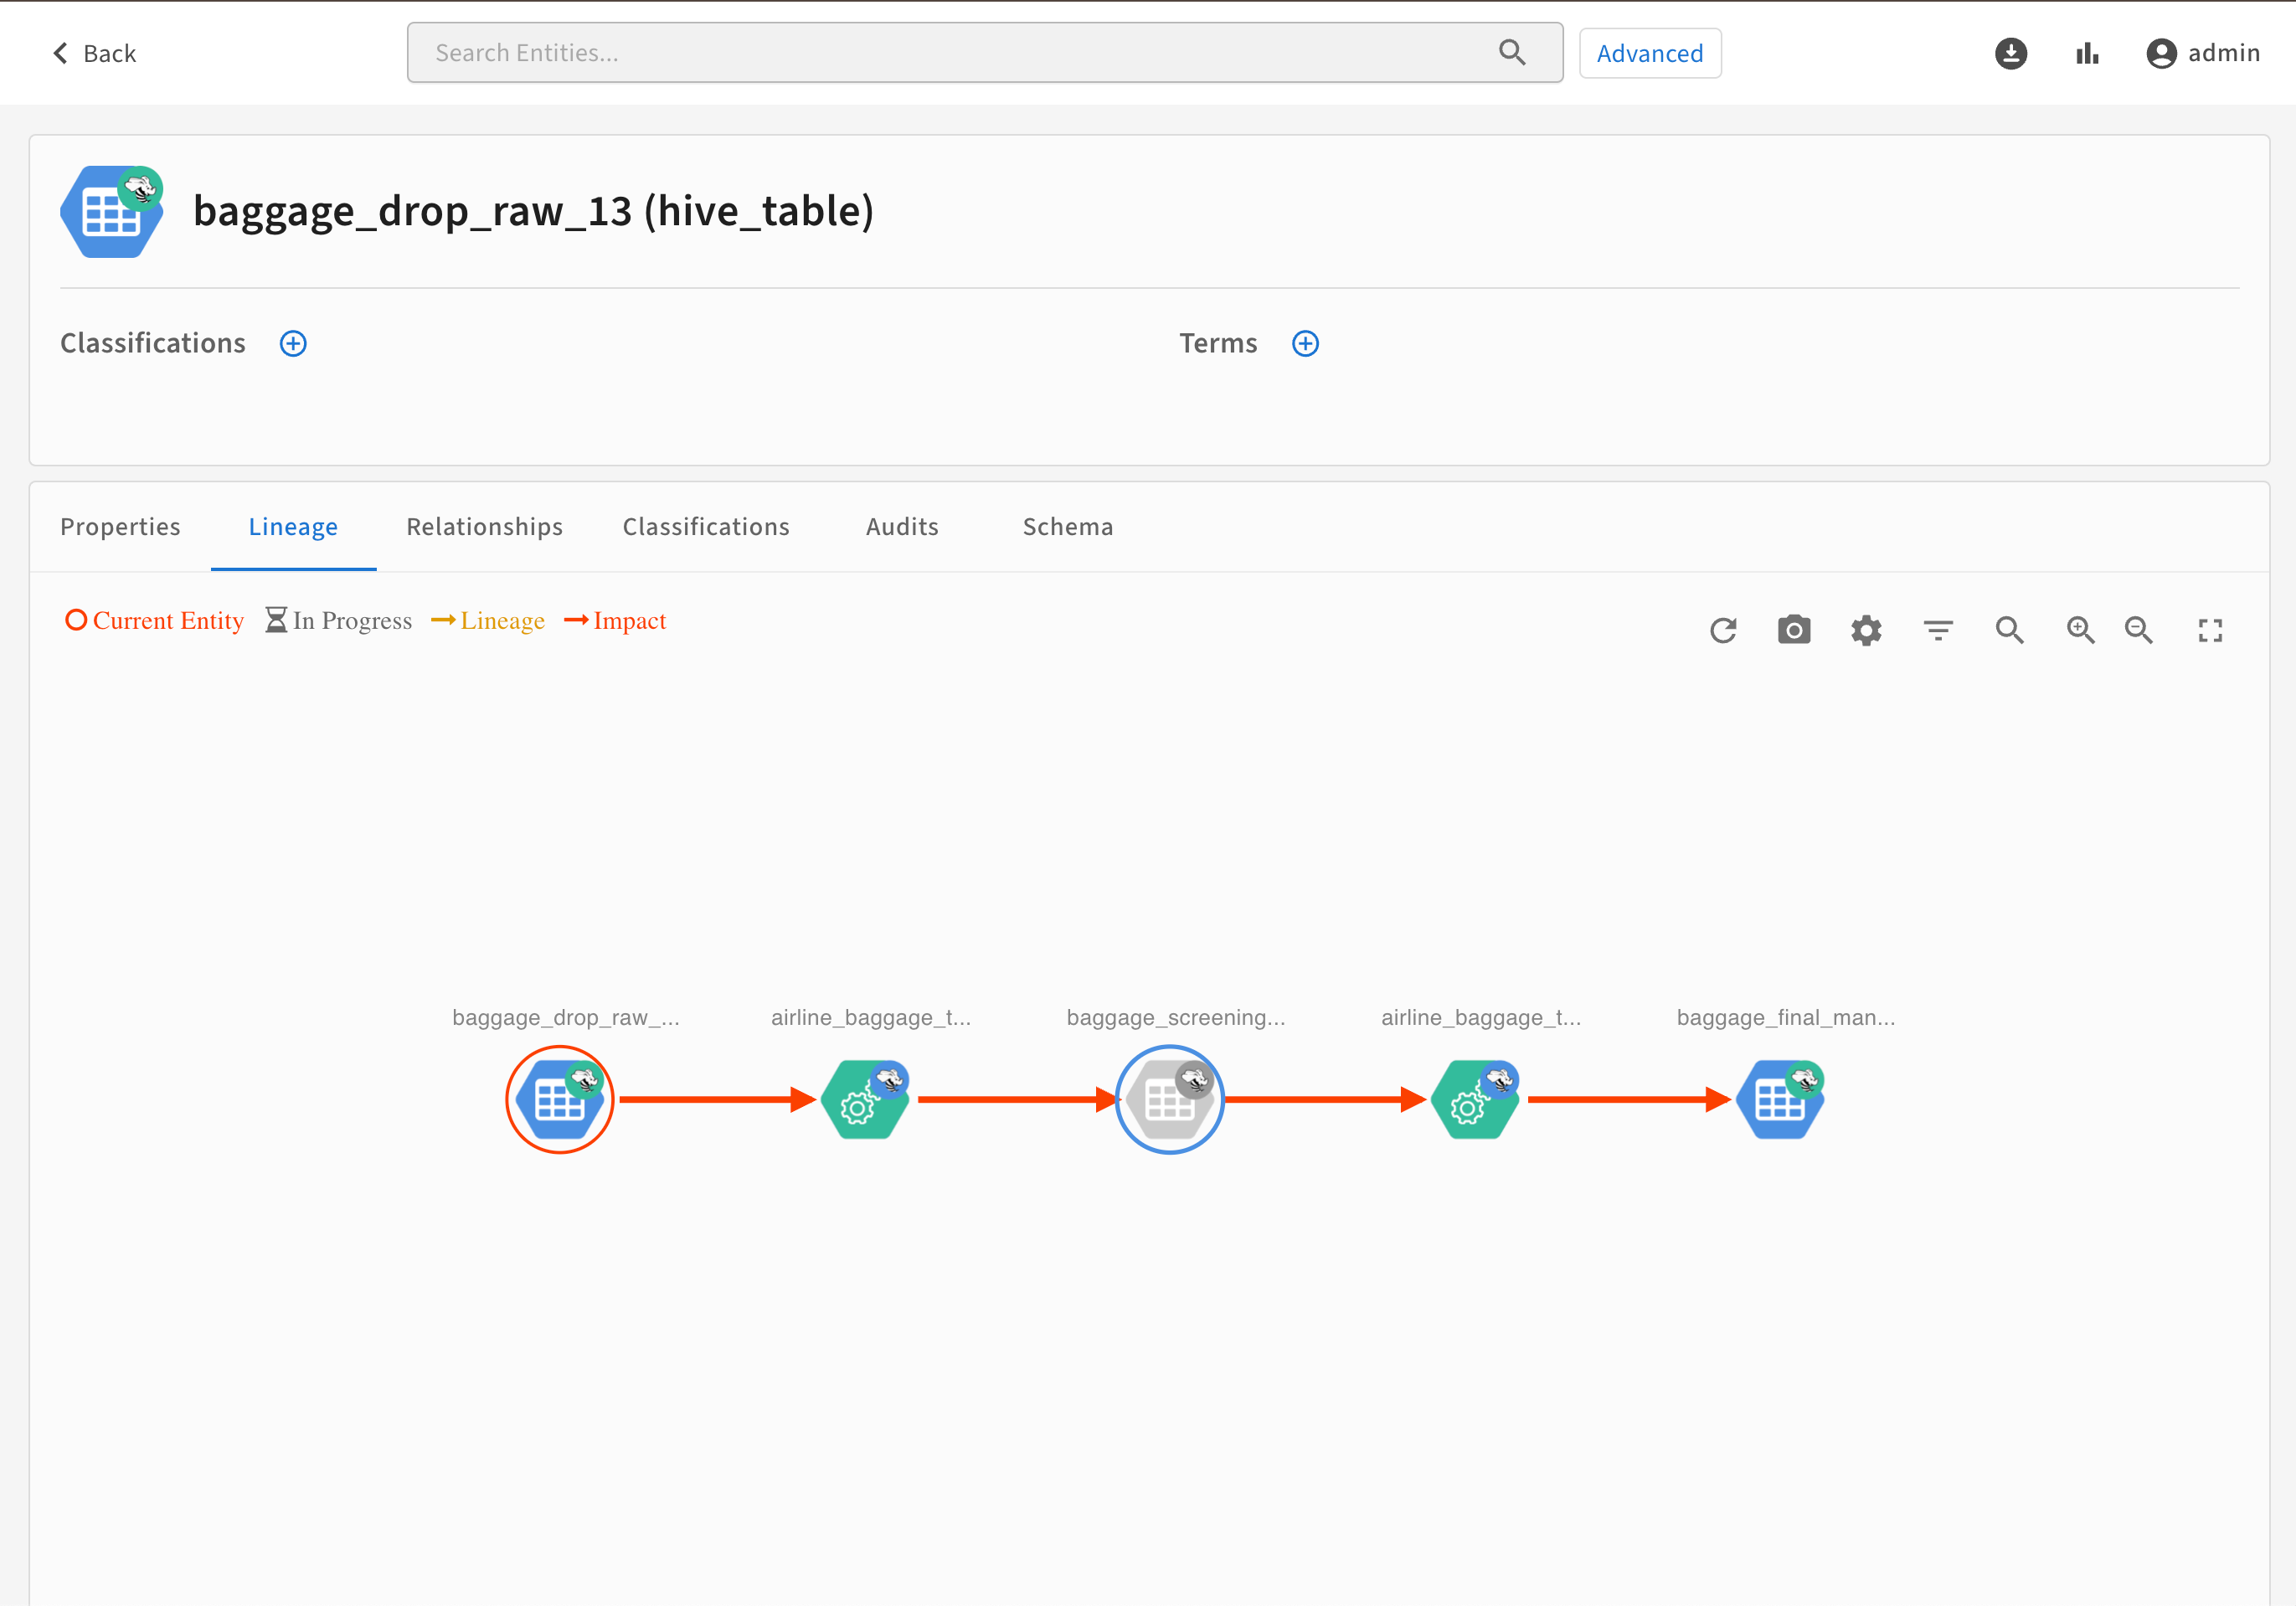Switch to the Properties tab
Viewport: 2296px width, 1606px height.
(120, 527)
